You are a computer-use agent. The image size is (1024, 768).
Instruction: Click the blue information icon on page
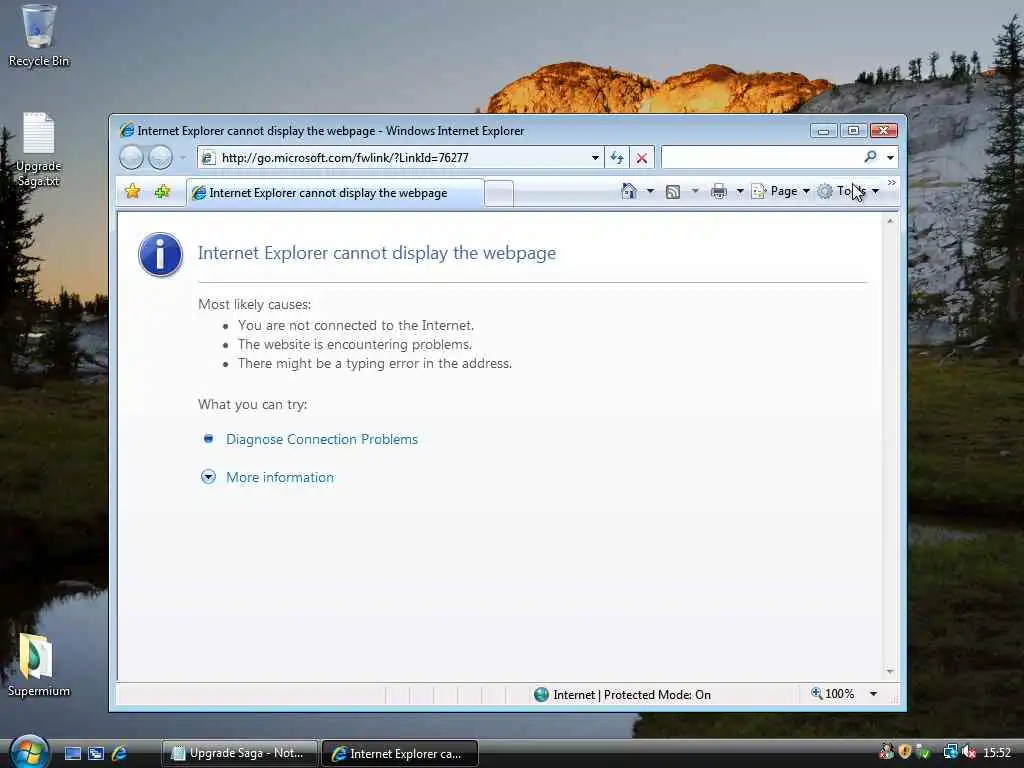pos(161,255)
